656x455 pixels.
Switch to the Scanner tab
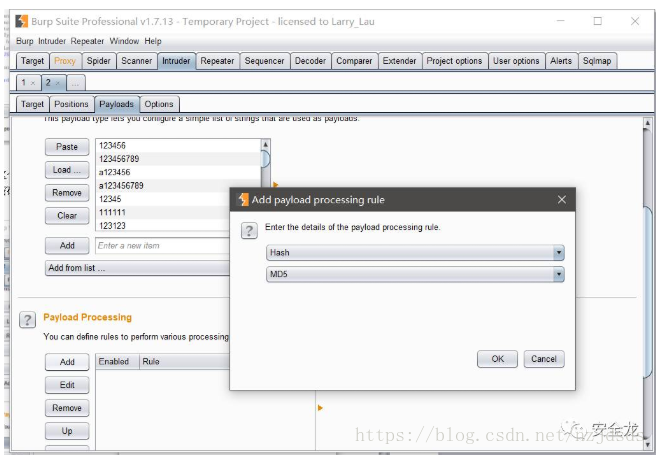136,61
